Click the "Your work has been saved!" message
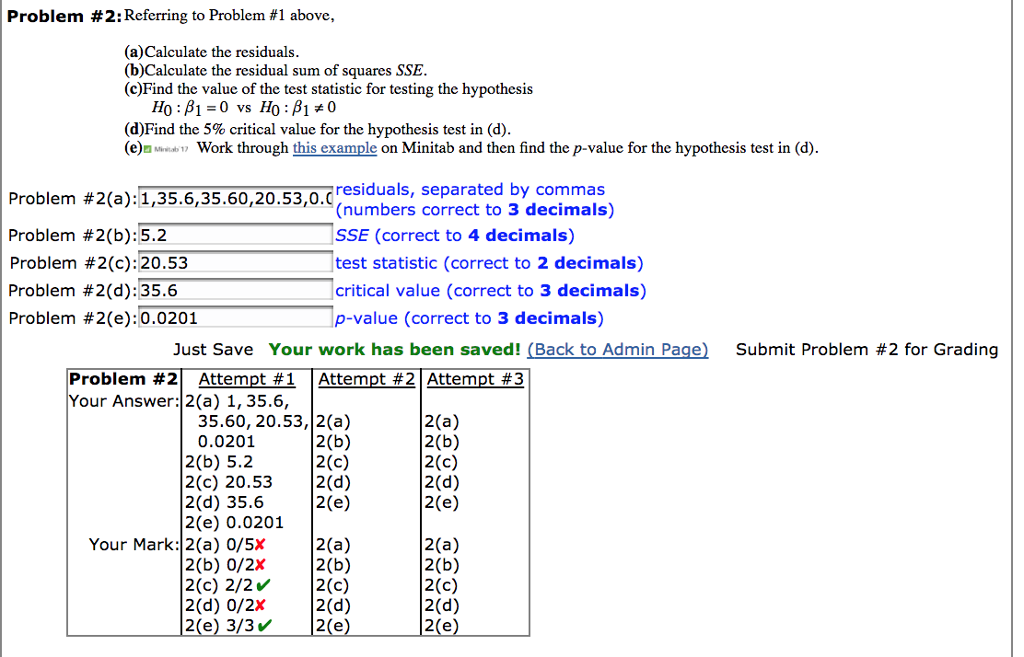The height and width of the screenshot is (657, 1024). click(394, 349)
